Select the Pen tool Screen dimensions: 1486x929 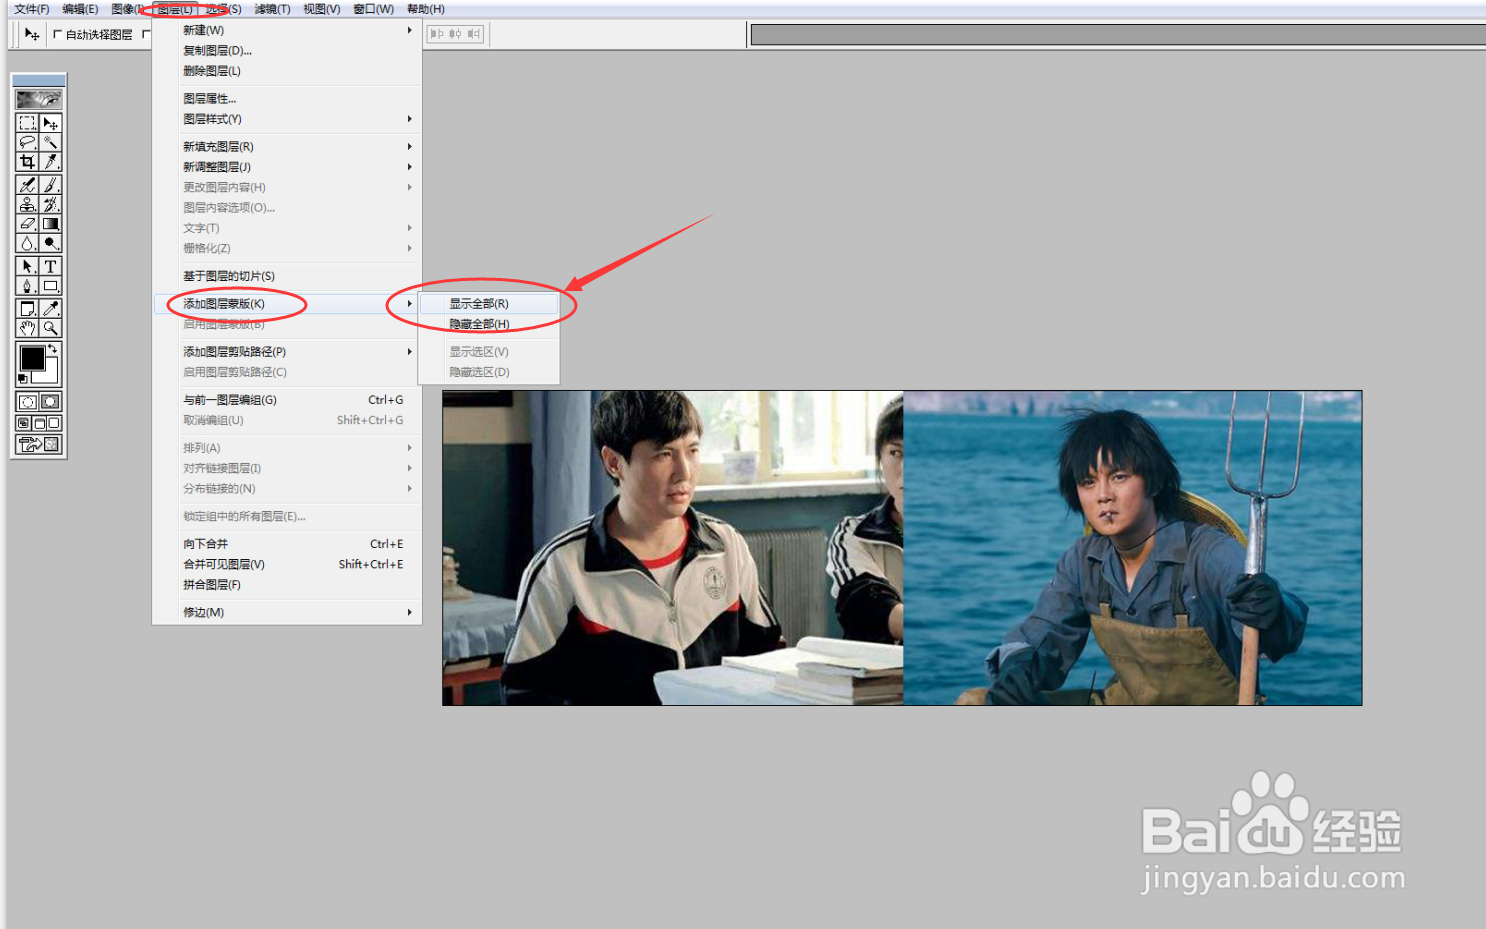(27, 286)
